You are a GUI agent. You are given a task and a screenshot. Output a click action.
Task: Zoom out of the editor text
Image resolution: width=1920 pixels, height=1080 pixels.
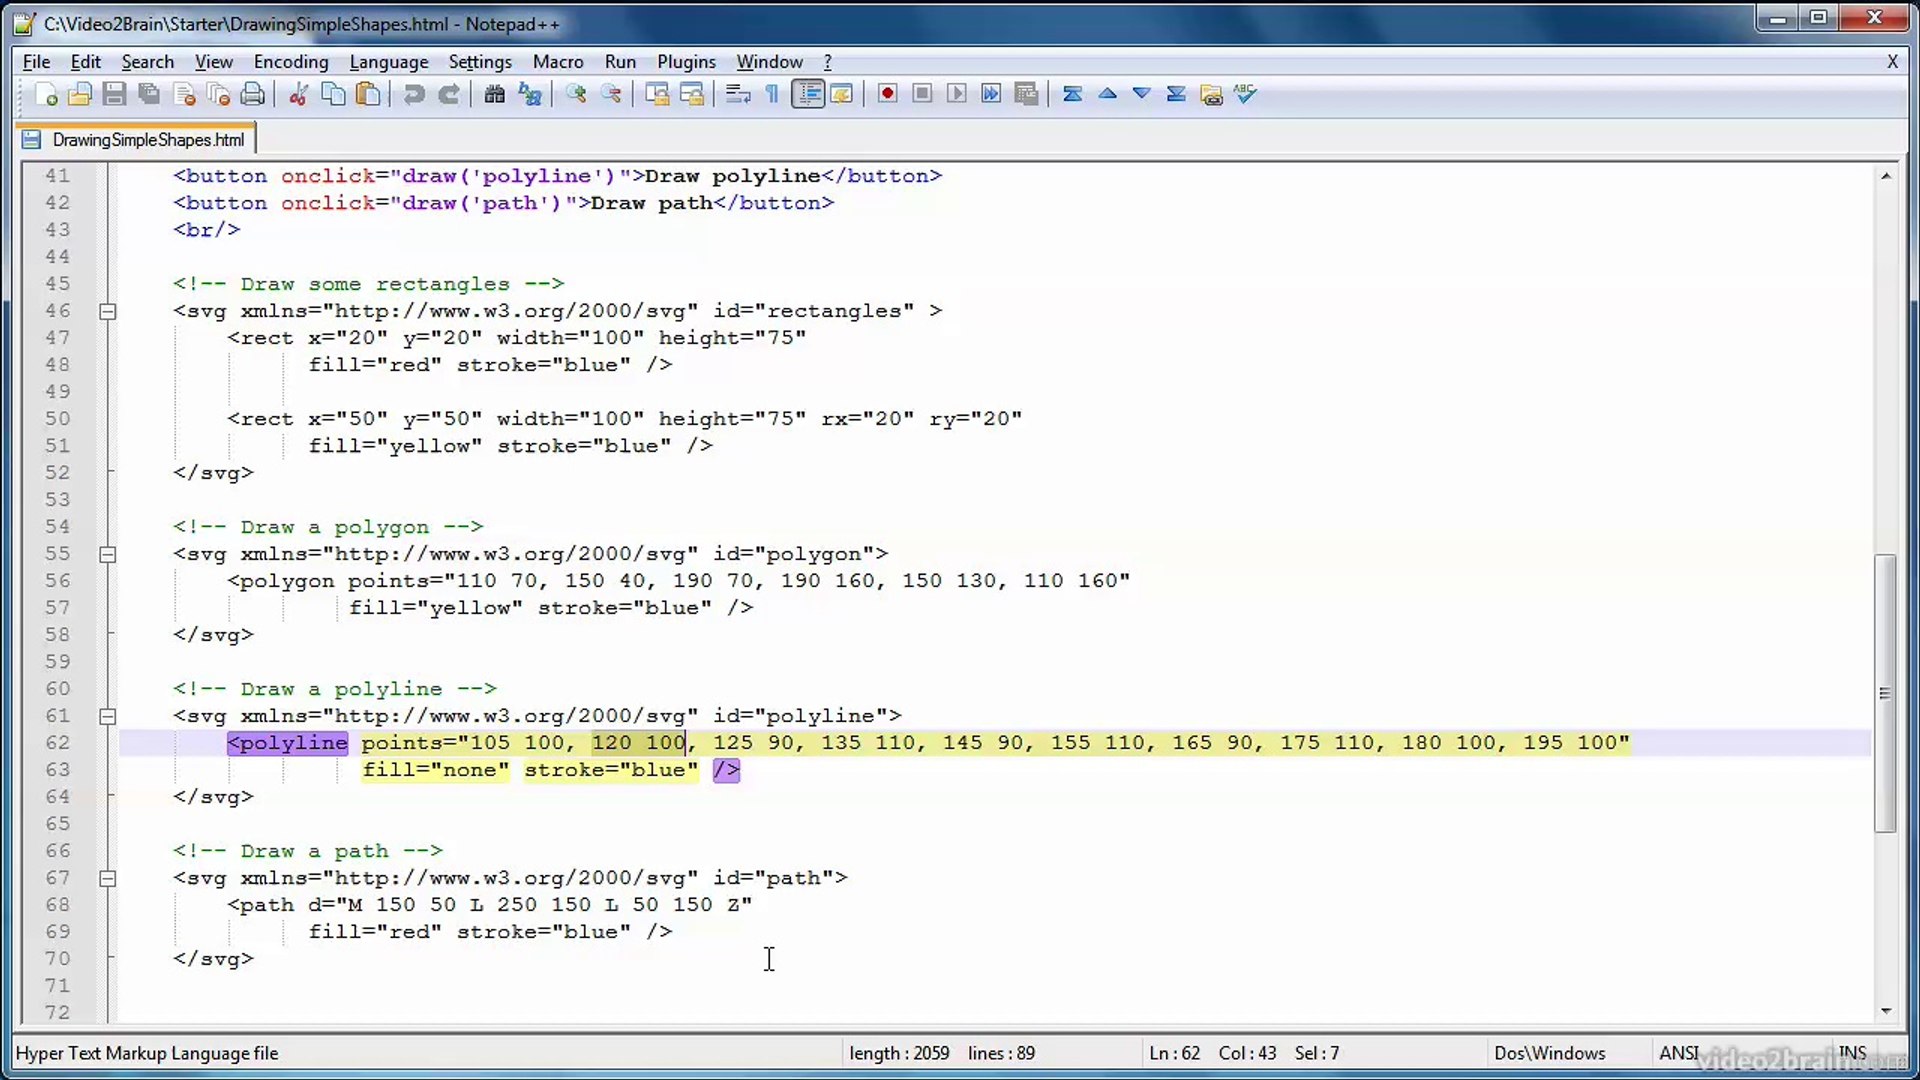[611, 94]
